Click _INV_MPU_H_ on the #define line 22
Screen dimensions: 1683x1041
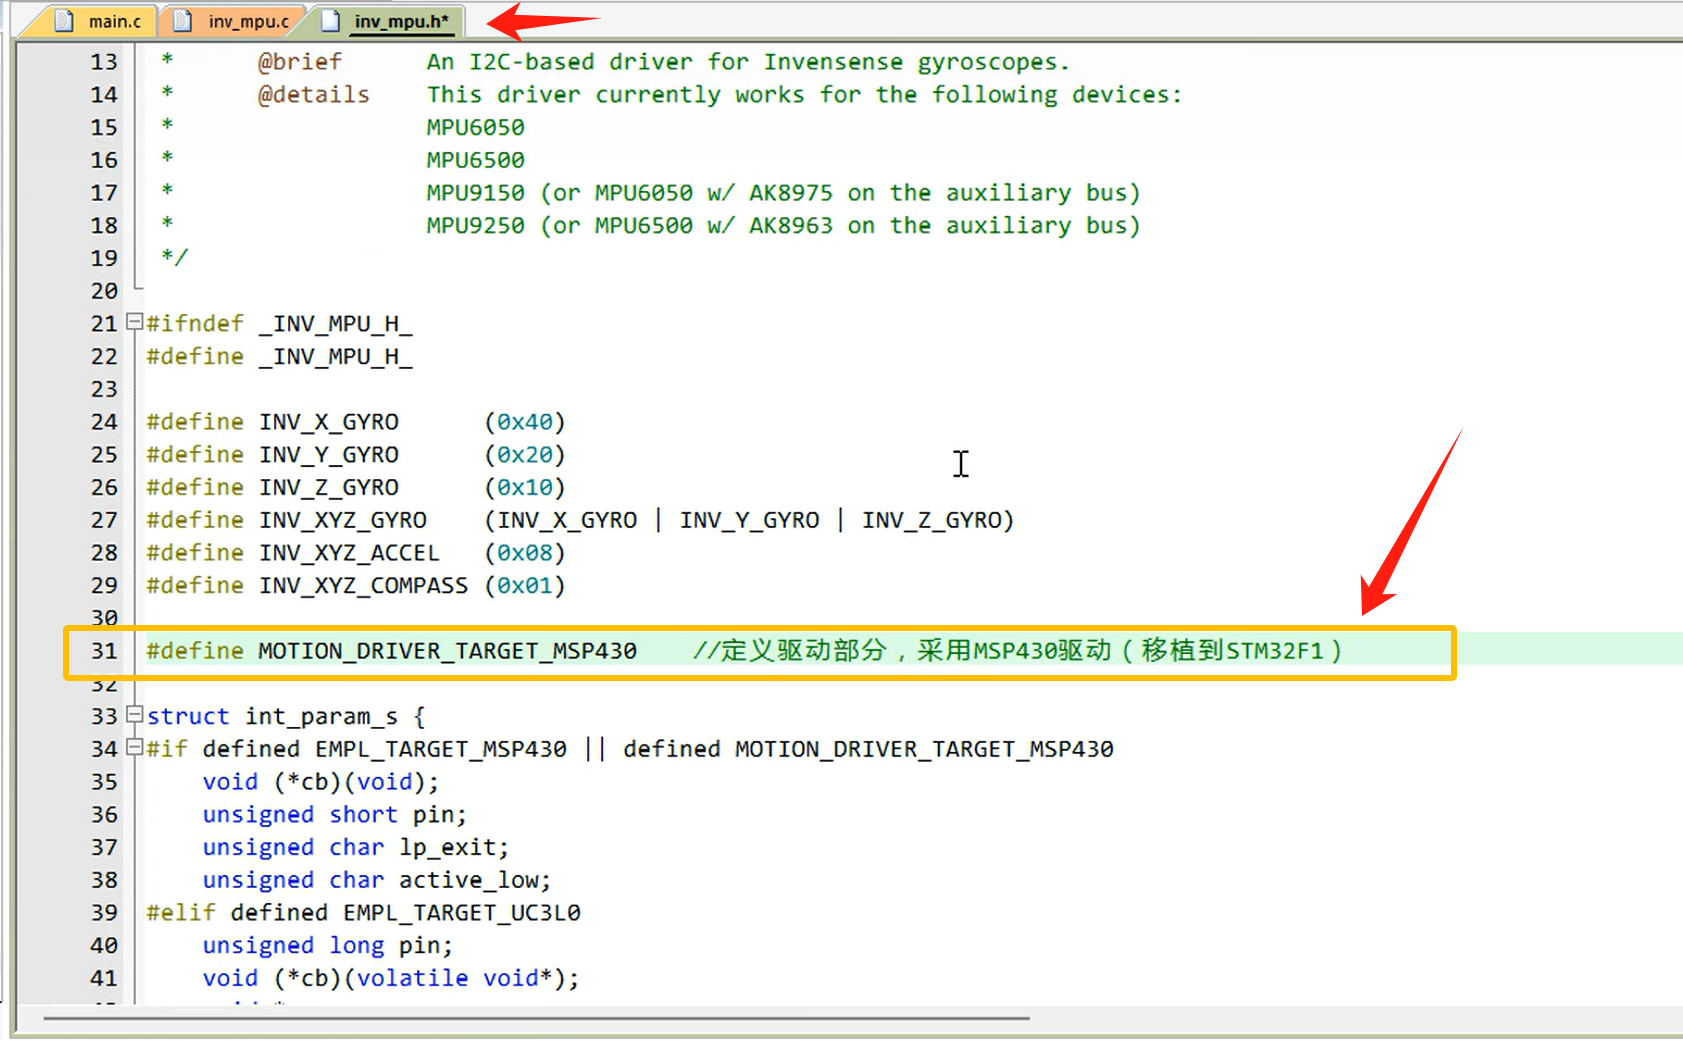click(336, 357)
